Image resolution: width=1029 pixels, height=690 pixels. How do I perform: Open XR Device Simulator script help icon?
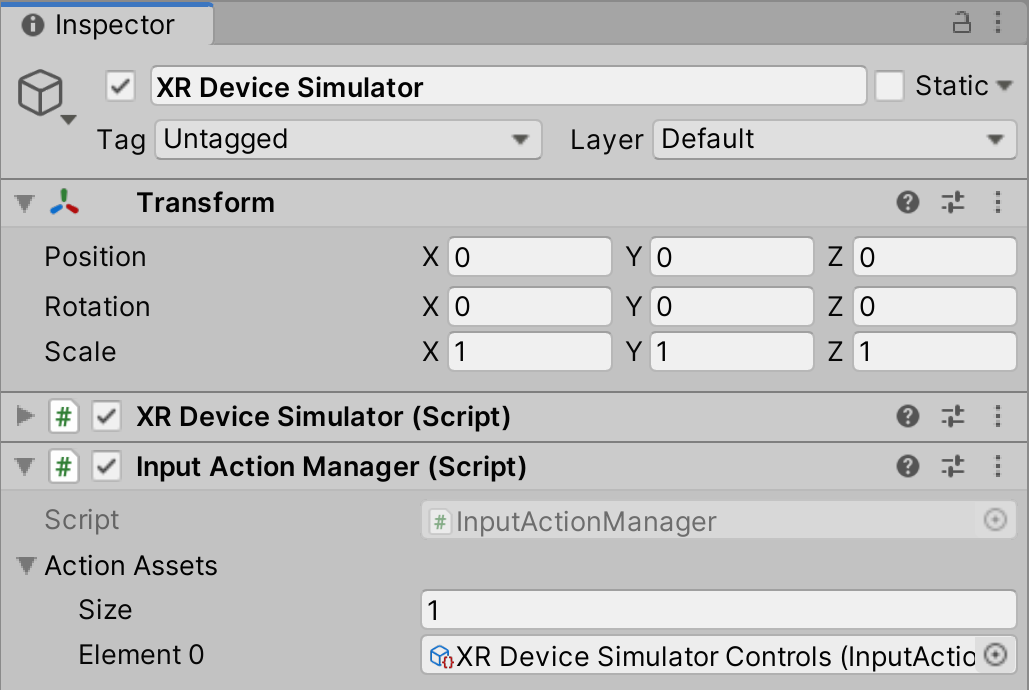pos(907,417)
